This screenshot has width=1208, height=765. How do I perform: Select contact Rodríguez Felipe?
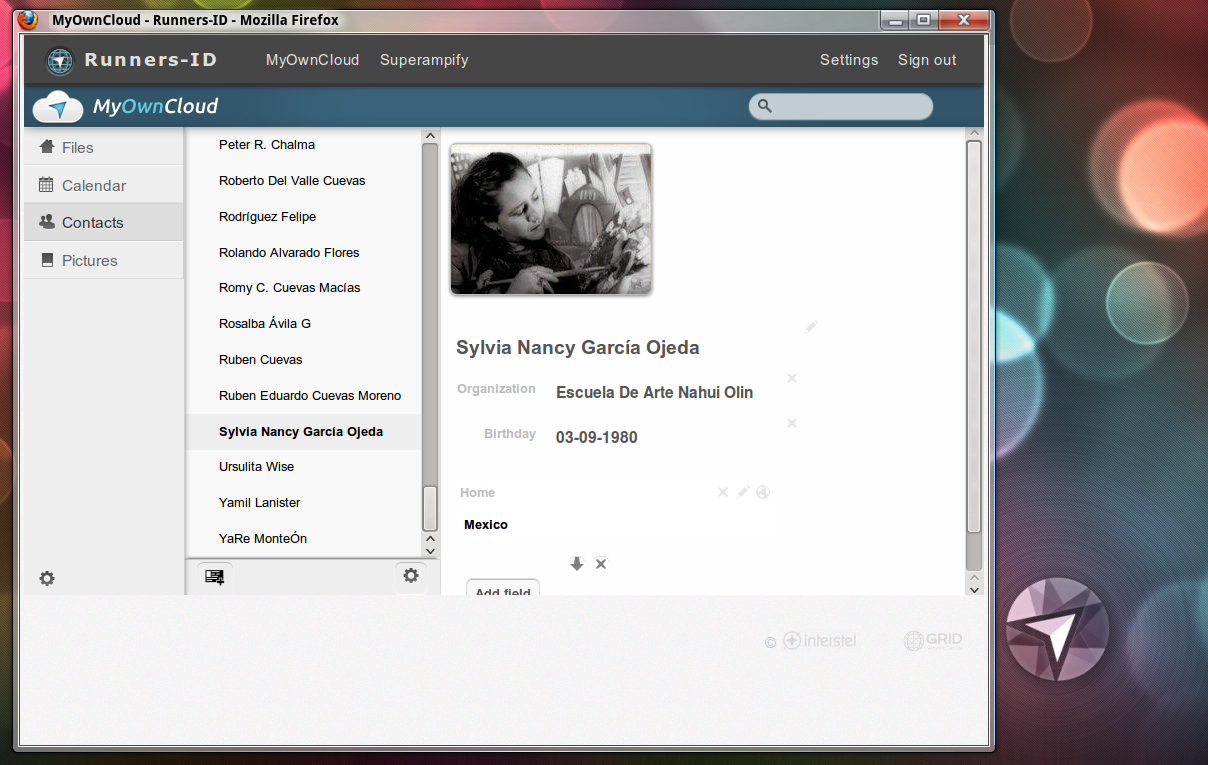(267, 217)
